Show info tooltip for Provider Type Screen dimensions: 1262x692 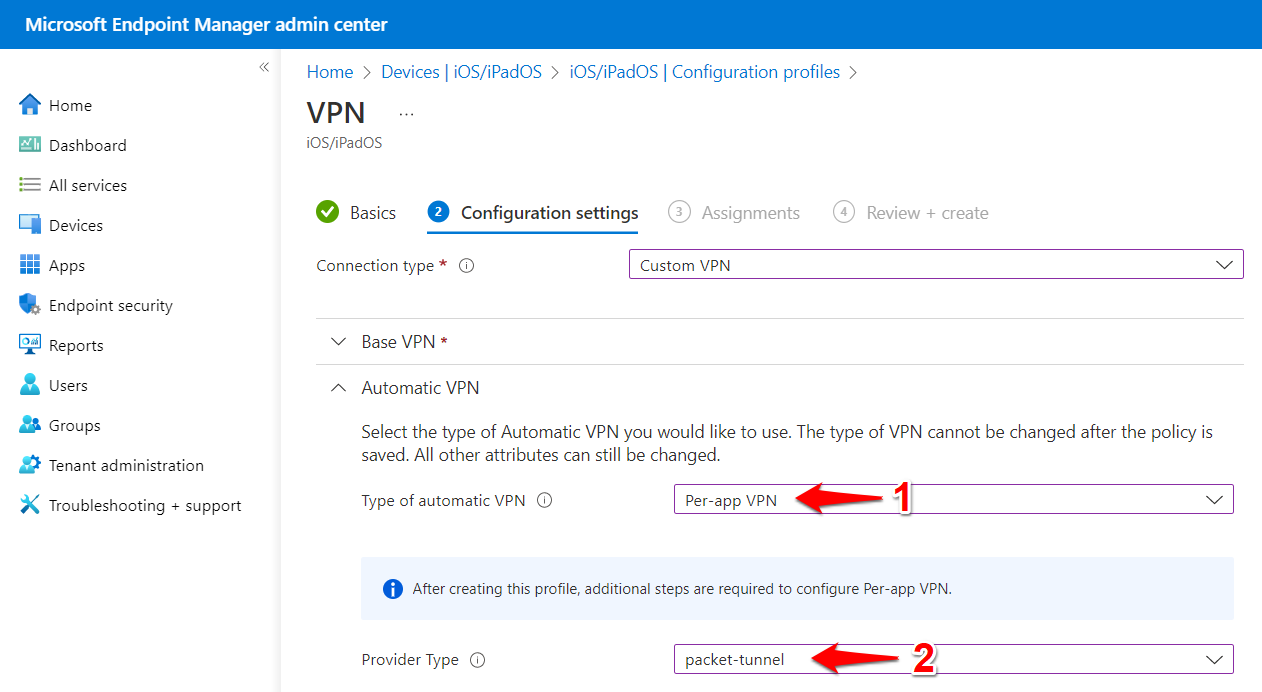(x=477, y=660)
